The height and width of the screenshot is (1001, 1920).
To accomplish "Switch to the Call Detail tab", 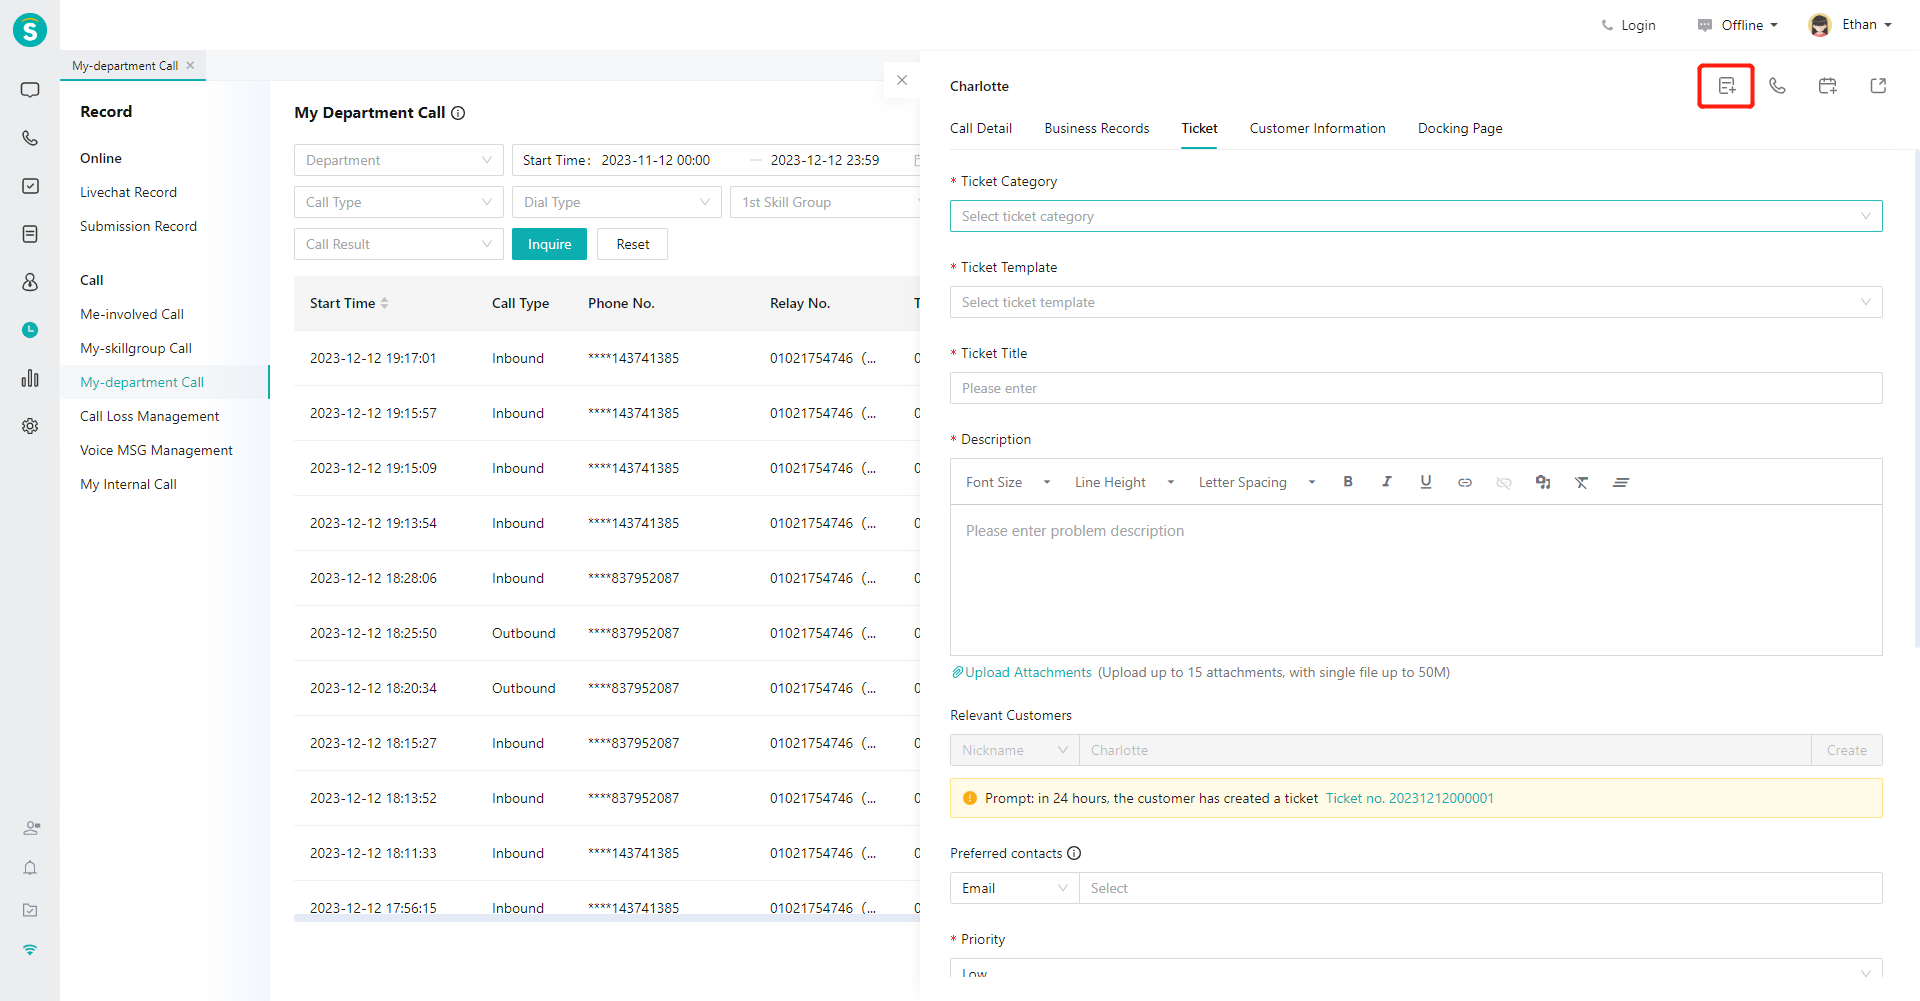I will click(981, 128).
